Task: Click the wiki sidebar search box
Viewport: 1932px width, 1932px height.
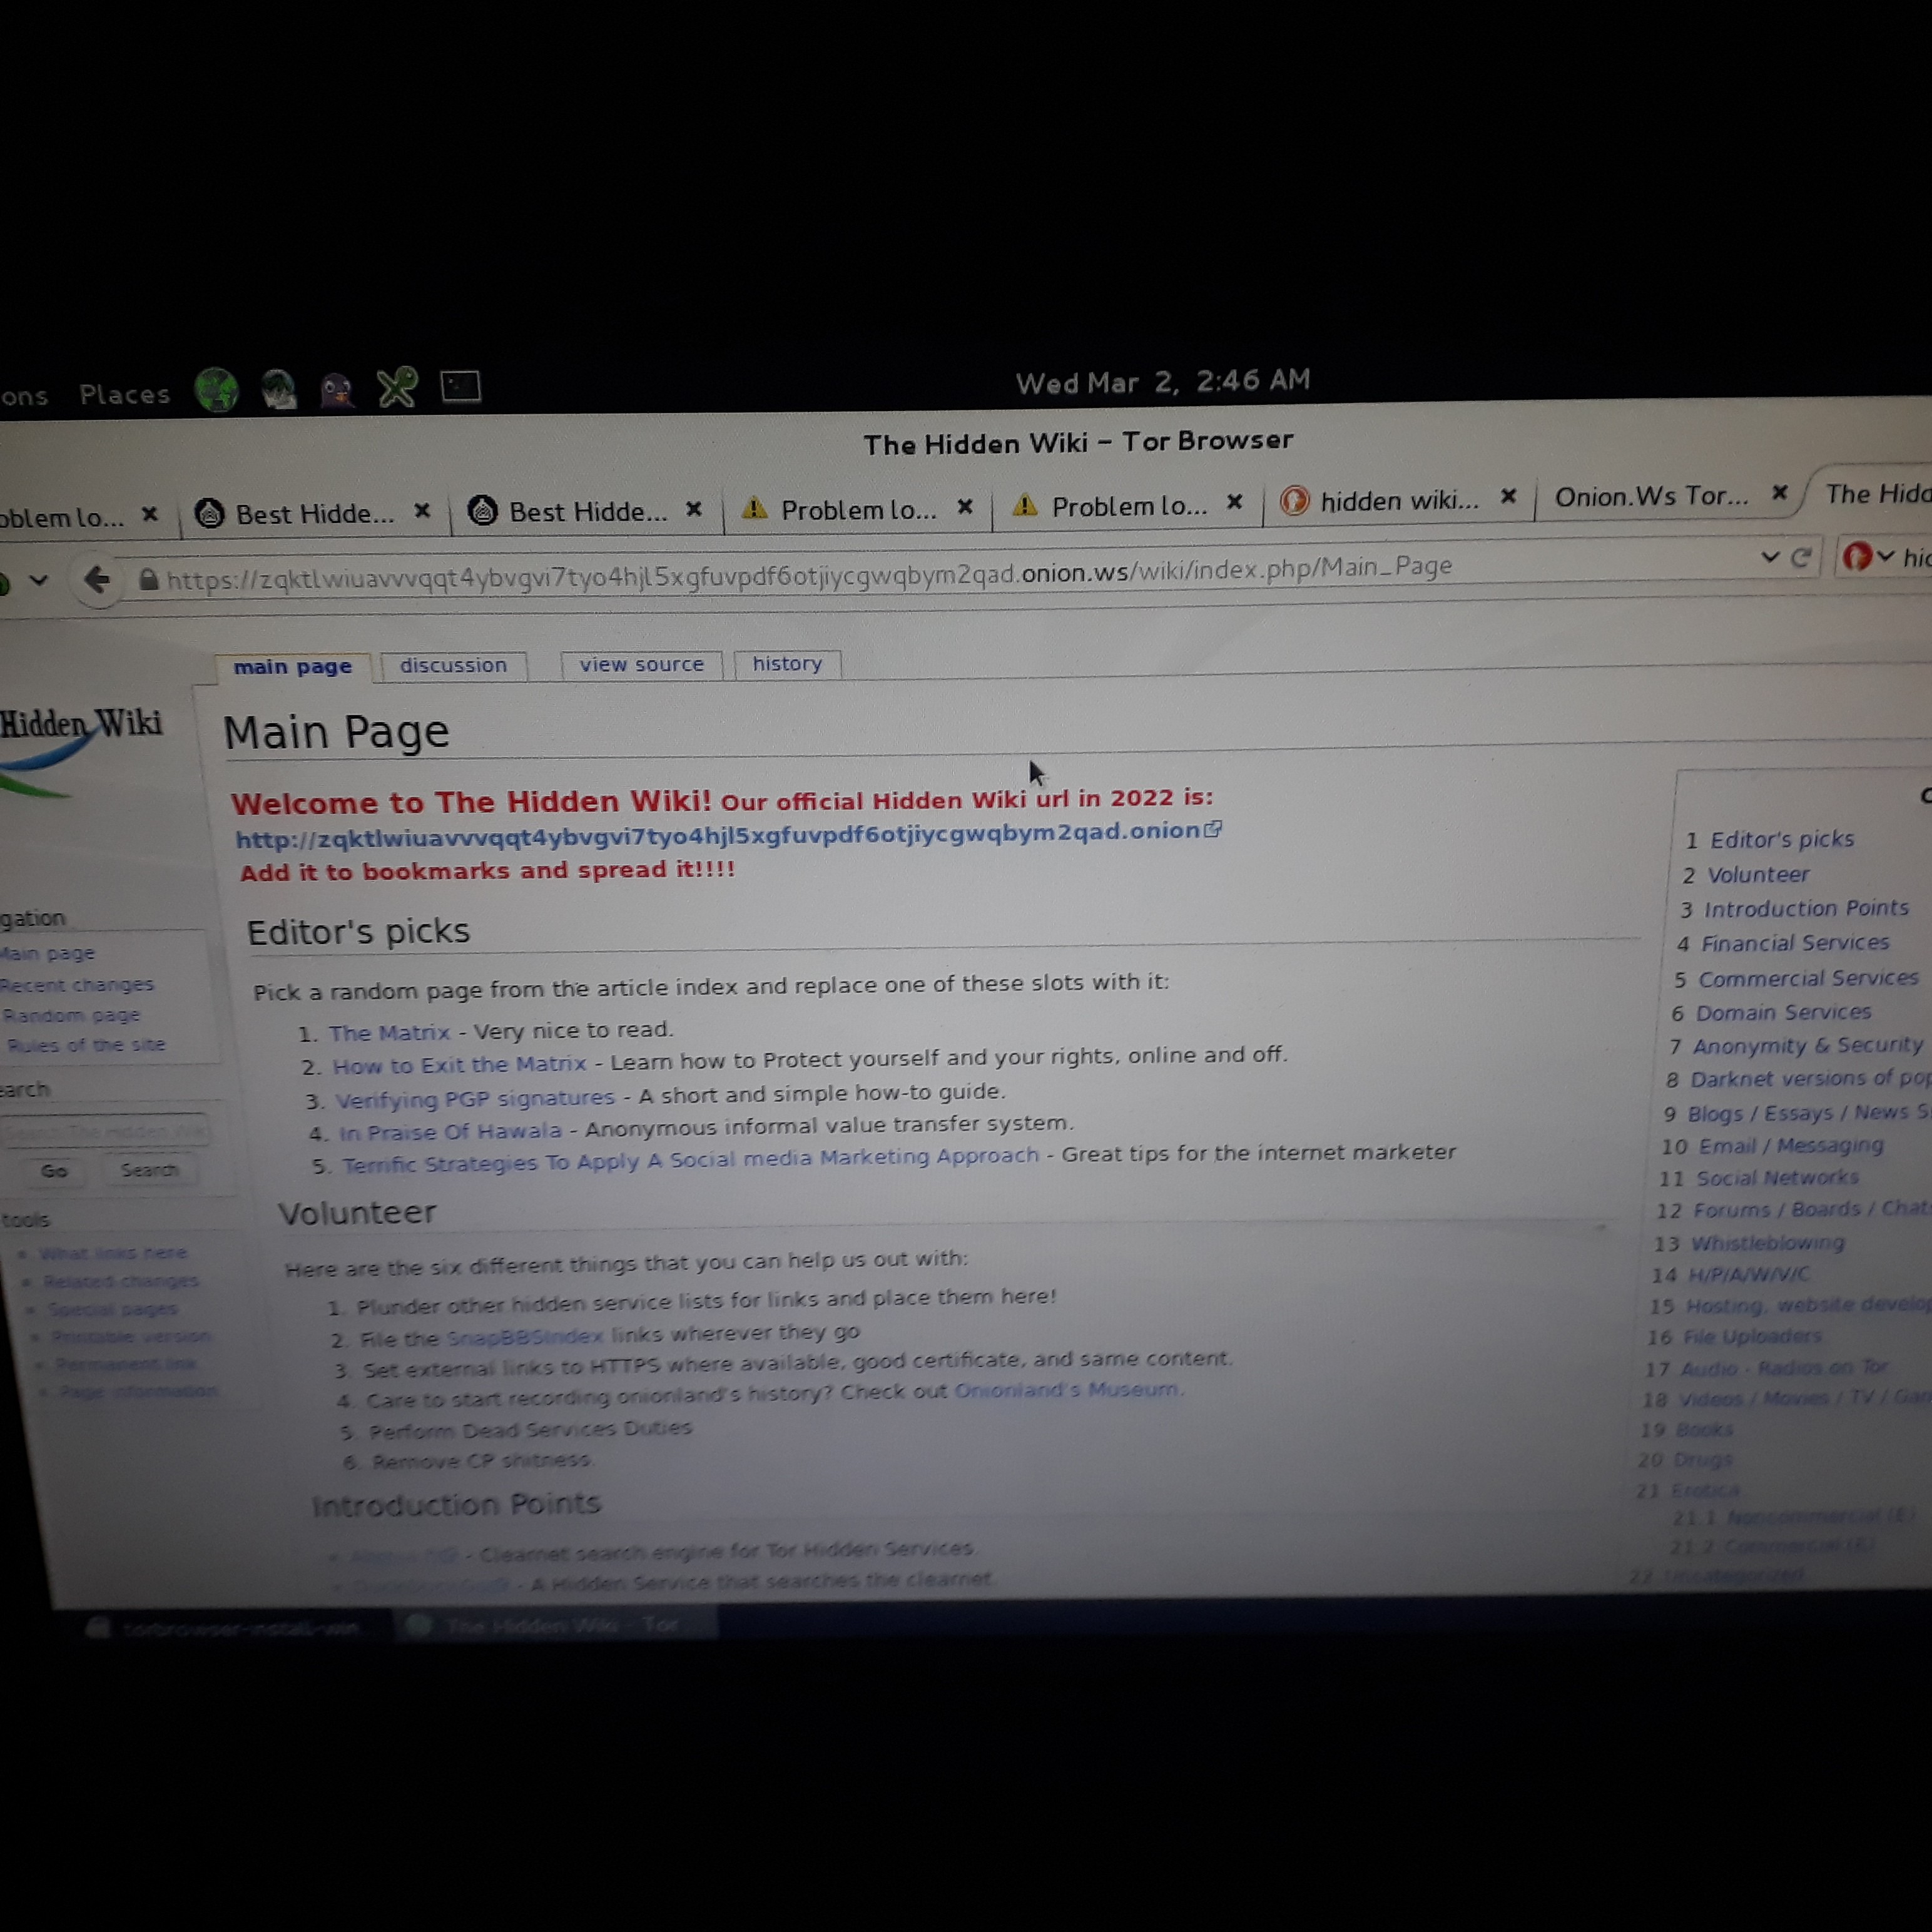Action: (x=105, y=1132)
